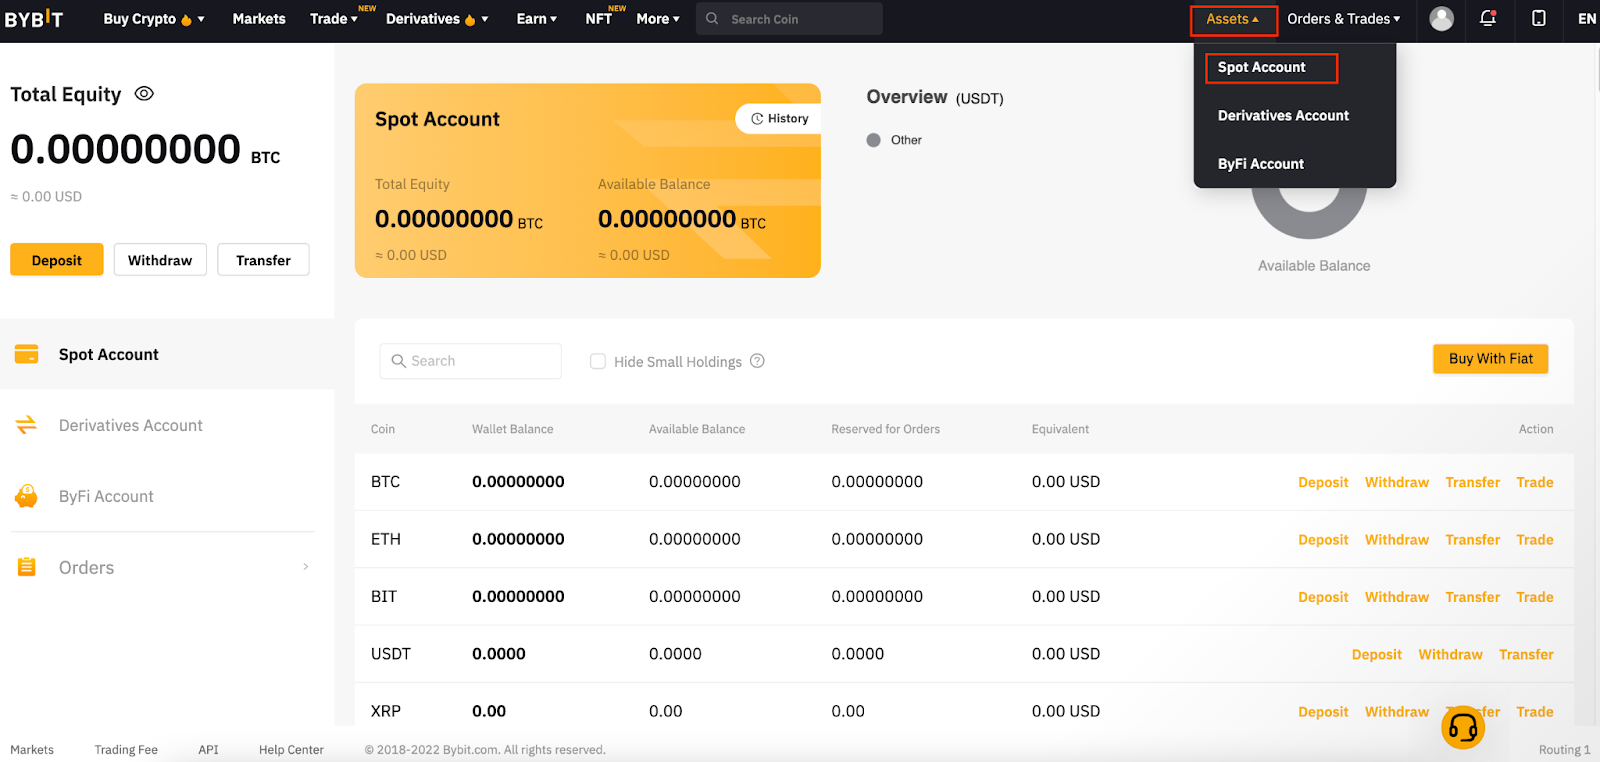Click the gray Other legend dot
Image resolution: width=1600 pixels, height=762 pixels.
click(x=873, y=140)
